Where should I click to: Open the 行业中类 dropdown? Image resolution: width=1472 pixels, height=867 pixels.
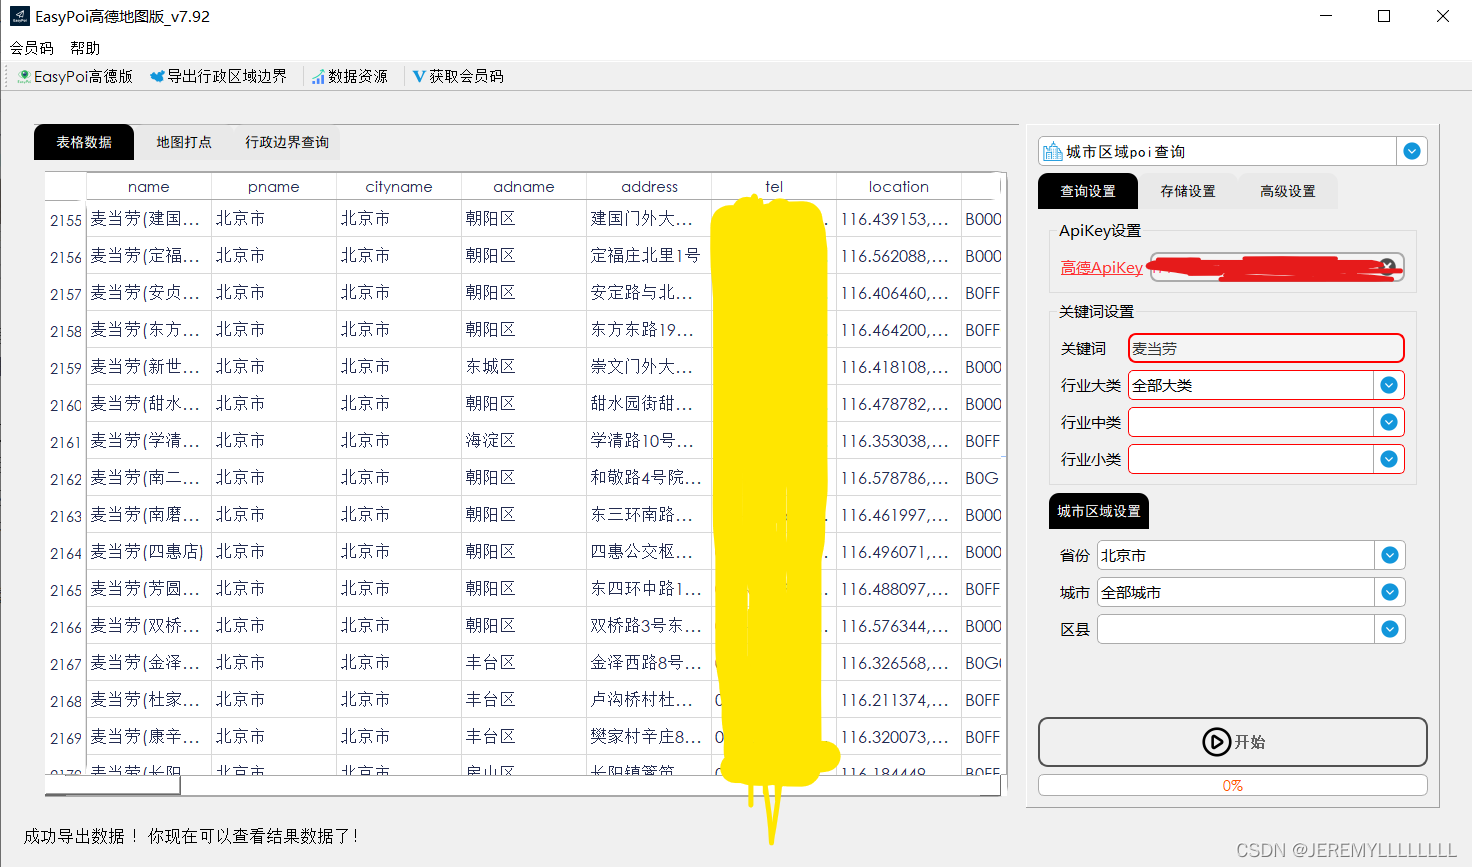1389,422
